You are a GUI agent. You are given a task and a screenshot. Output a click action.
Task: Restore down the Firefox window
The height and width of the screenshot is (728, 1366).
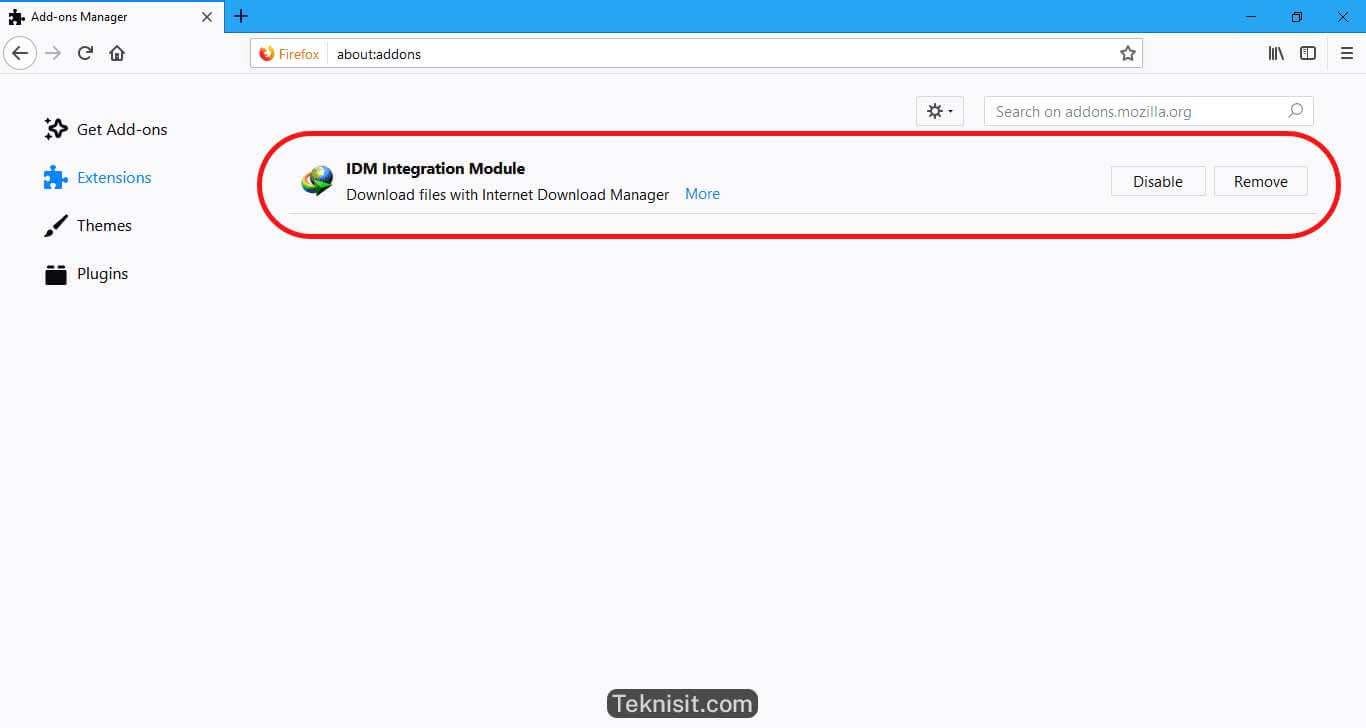click(x=1297, y=16)
